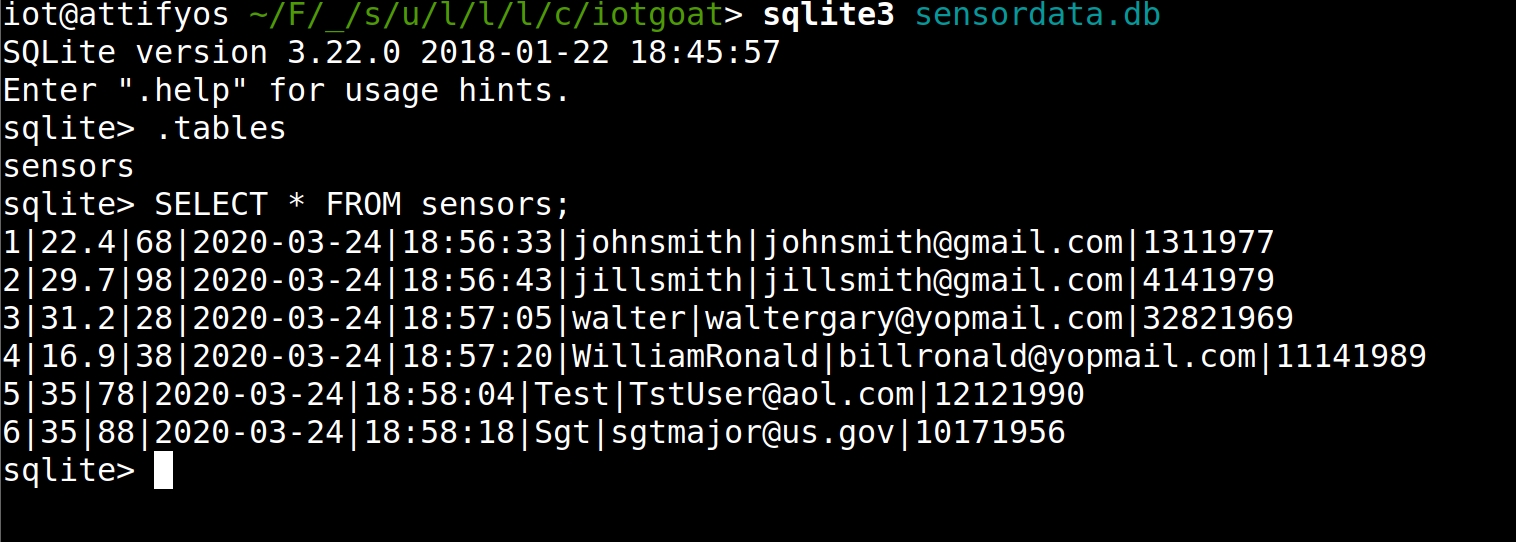Click the jillsmith@gmail.com email address
Screen dimensions: 1516x542
[x=942, y=281]
